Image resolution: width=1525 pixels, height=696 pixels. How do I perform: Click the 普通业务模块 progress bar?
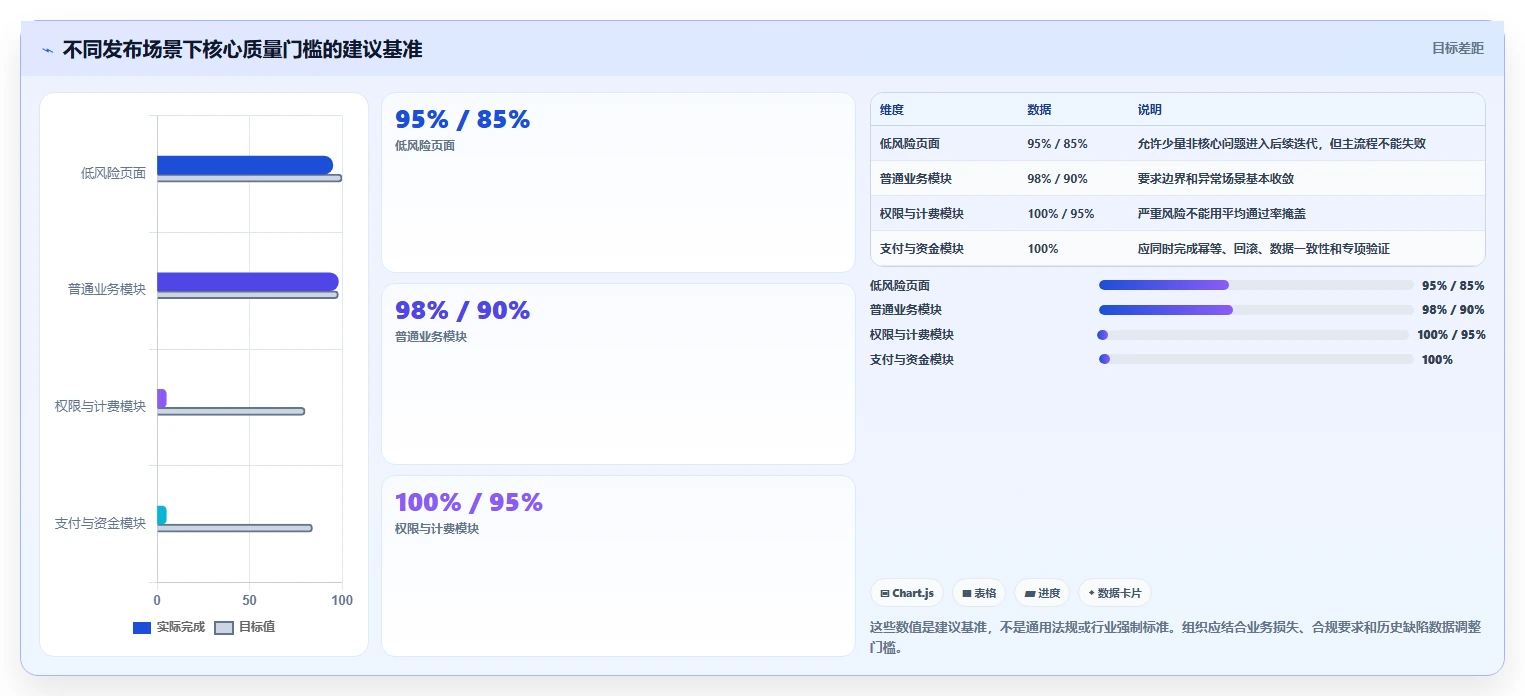1256,310
